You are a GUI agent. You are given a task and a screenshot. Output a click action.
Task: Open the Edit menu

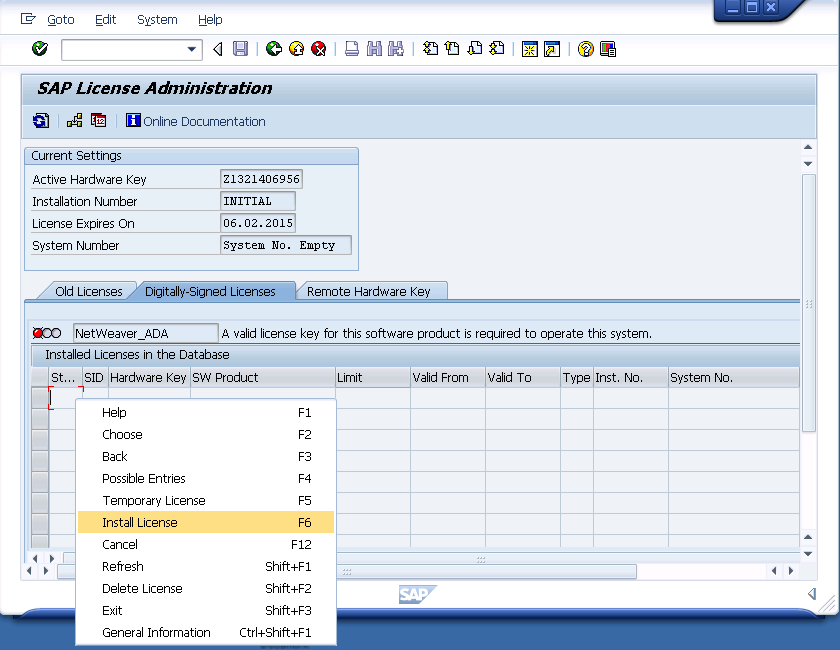[x=106, y=20]
